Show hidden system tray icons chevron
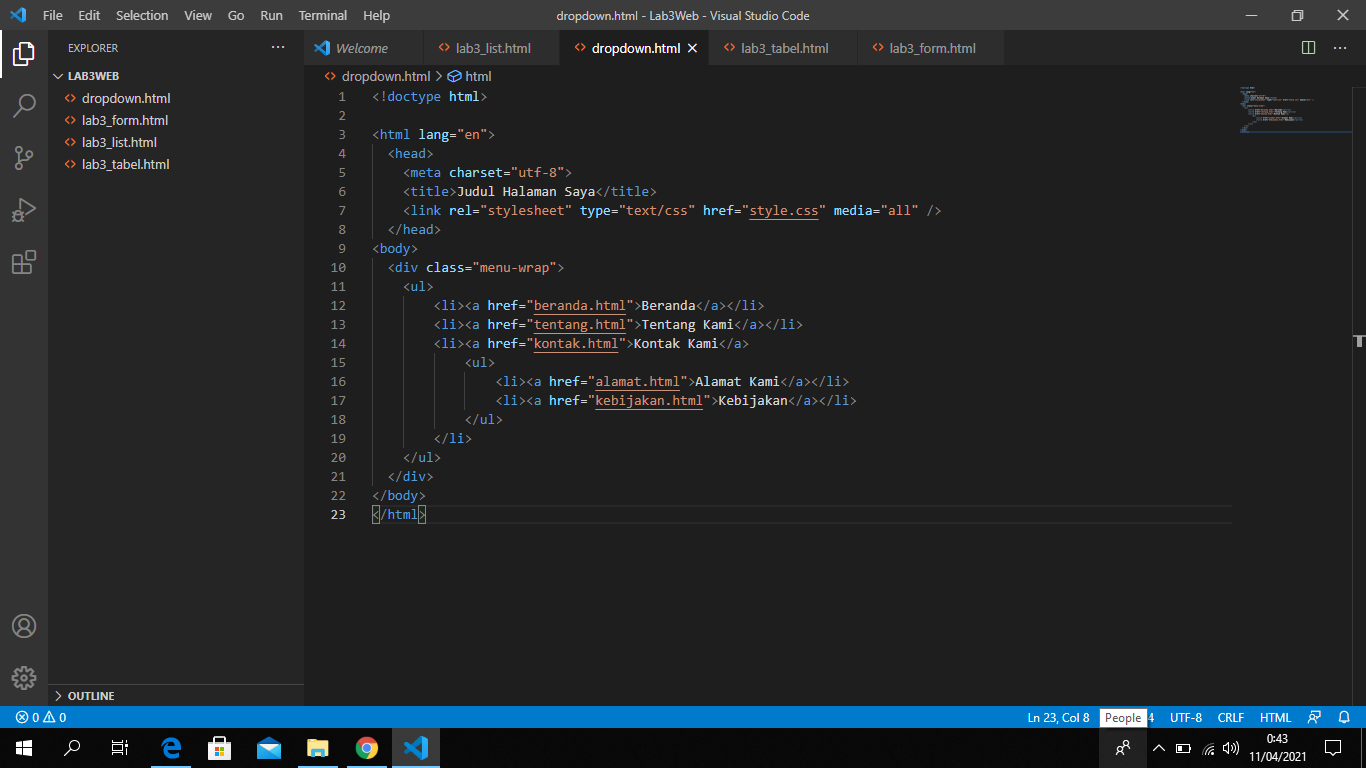This screenshot has height=768, width=1366. click(1159, 748)
